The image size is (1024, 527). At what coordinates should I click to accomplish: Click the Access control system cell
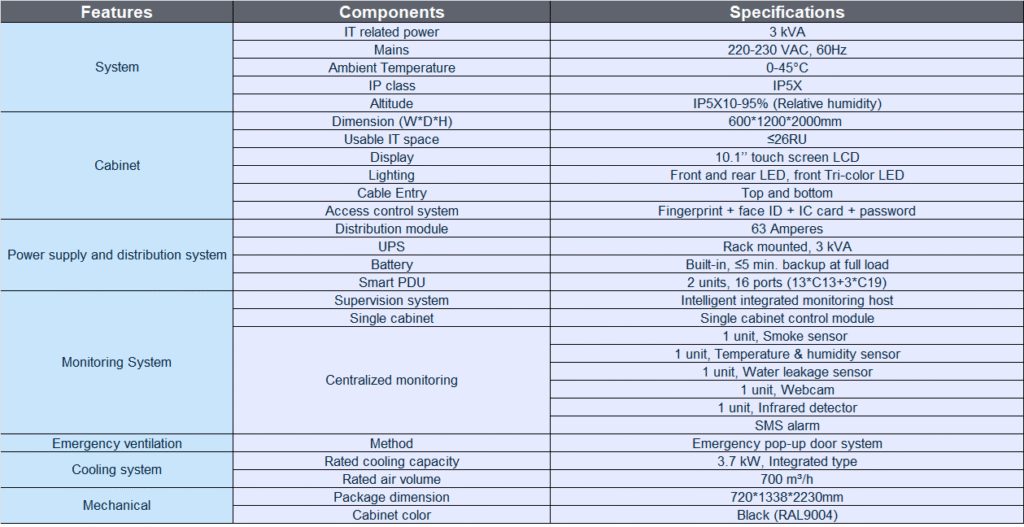click(391, 211)
